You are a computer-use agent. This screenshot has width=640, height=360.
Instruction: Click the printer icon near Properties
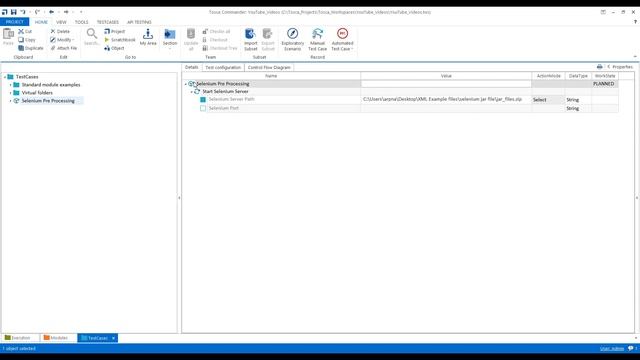coord(600,67)
